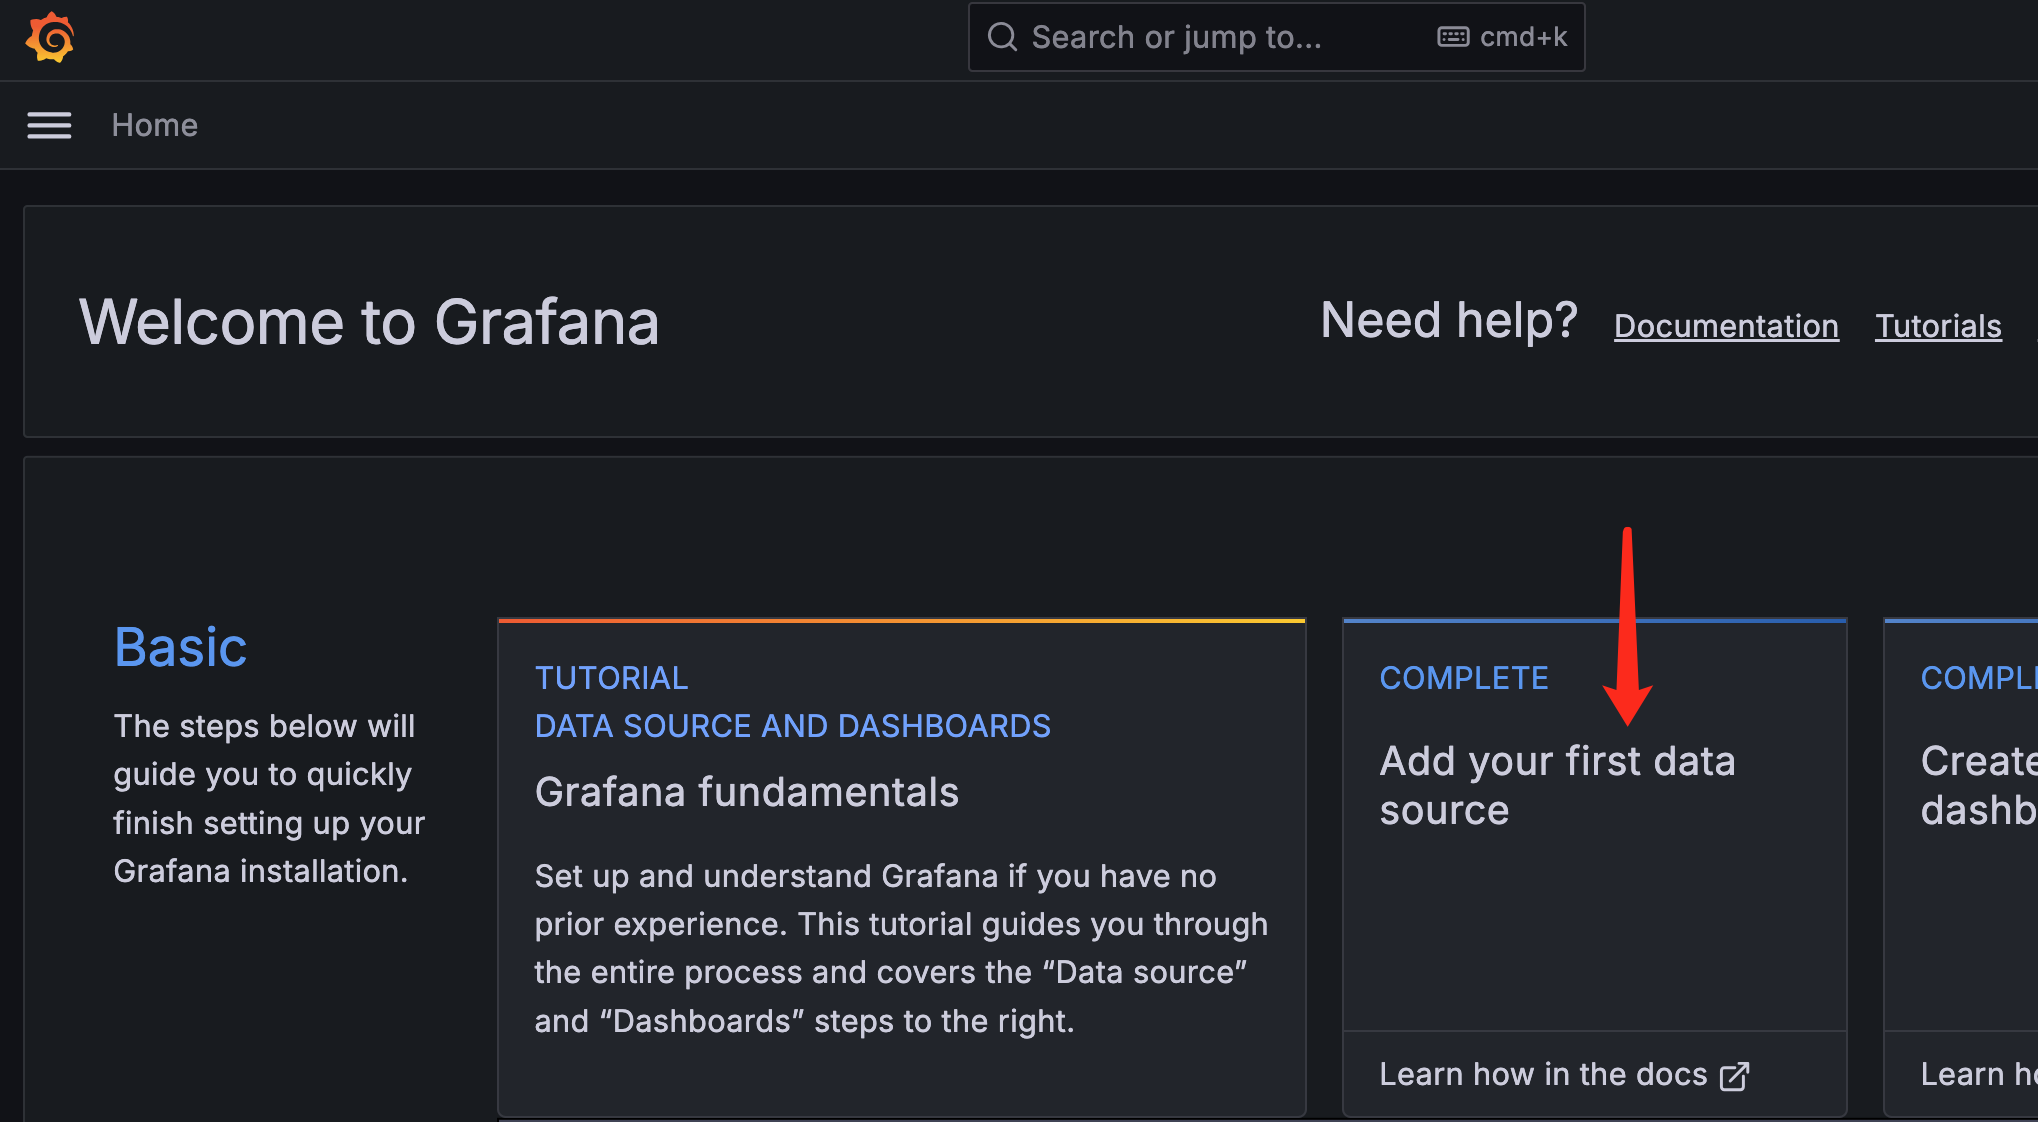Click the Grafana logo icon
Viewport: 2038px width, 1122px height.
coord(50,38)
